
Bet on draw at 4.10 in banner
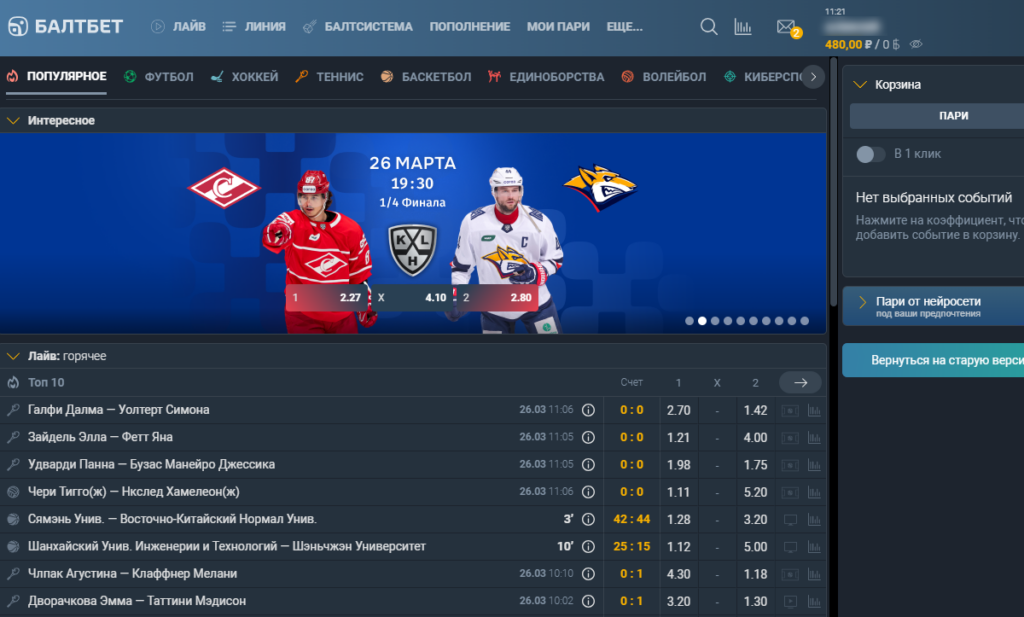tap(413, 298)
